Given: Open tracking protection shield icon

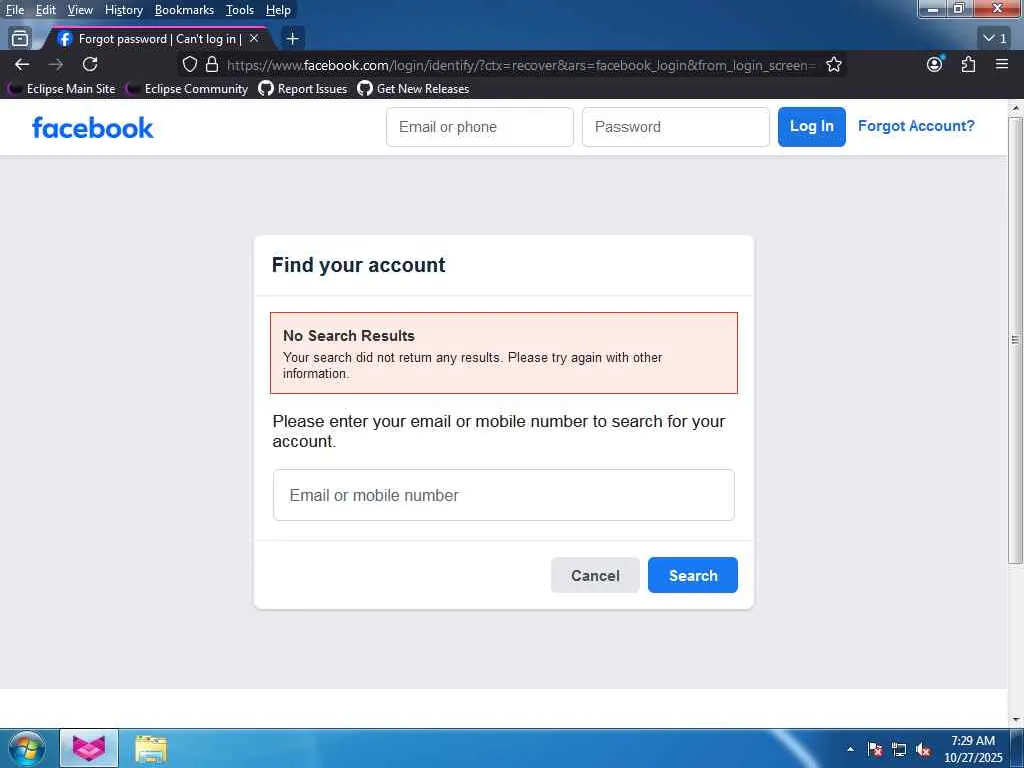Looking at the screenshot, I should pos(189,65).
